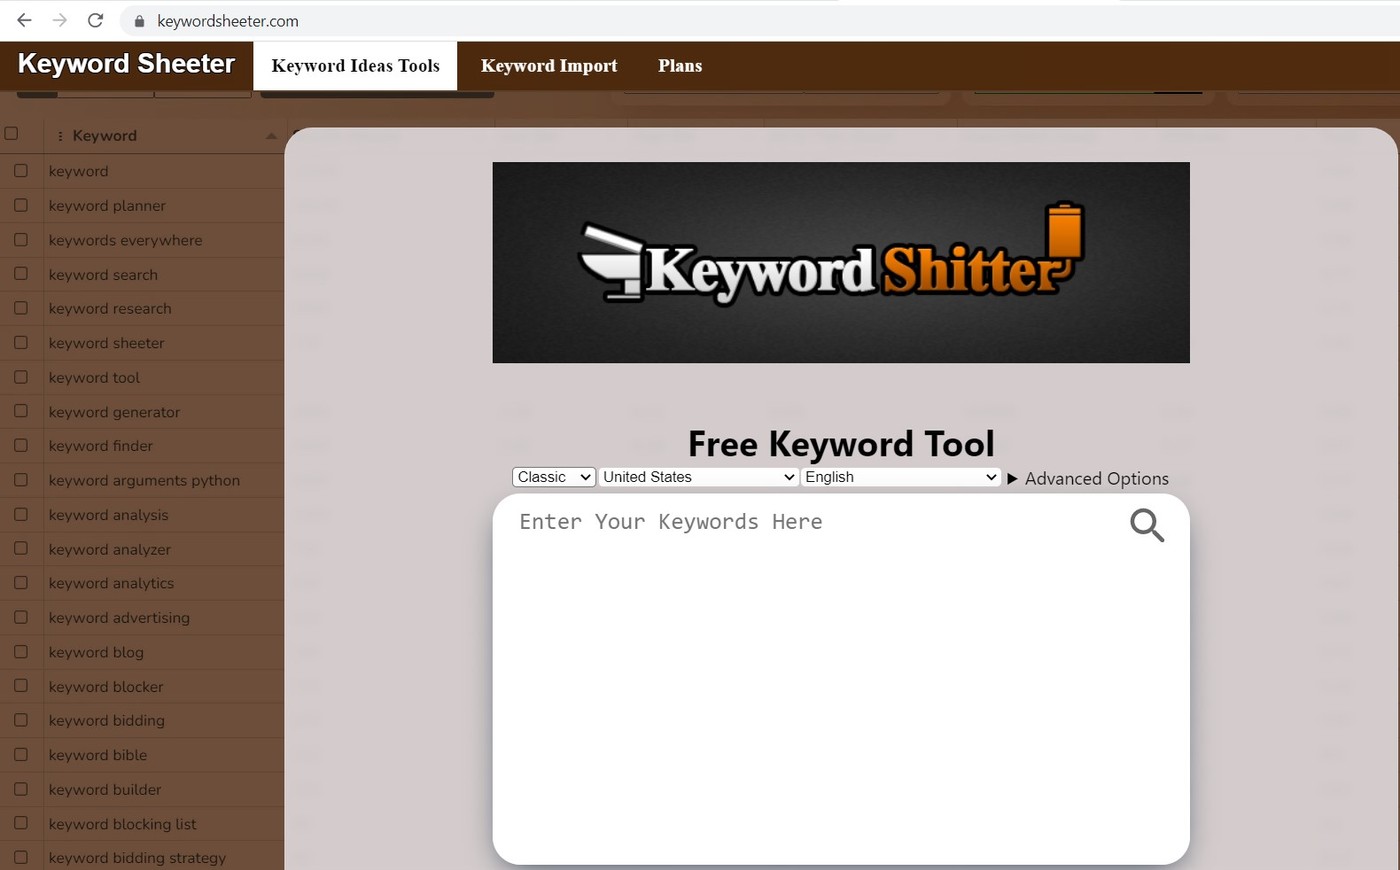
Task: Check the box for 'keyword bible'
Action: click(21, 754)
